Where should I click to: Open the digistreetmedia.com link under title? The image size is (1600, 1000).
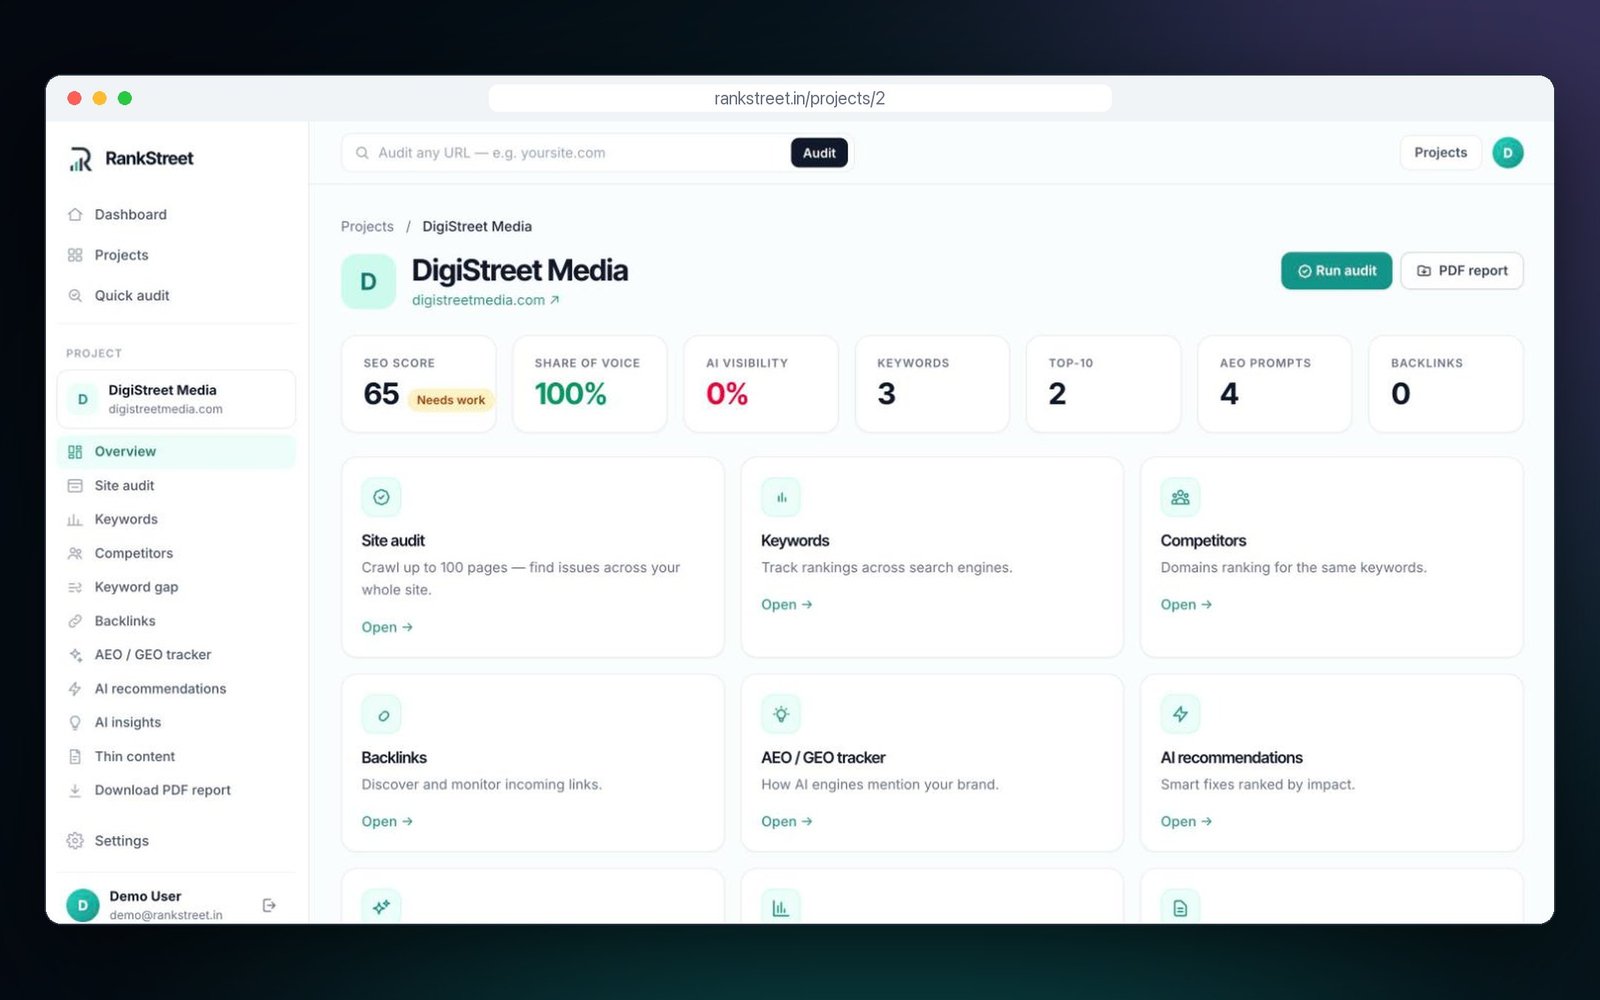(485, 300)
